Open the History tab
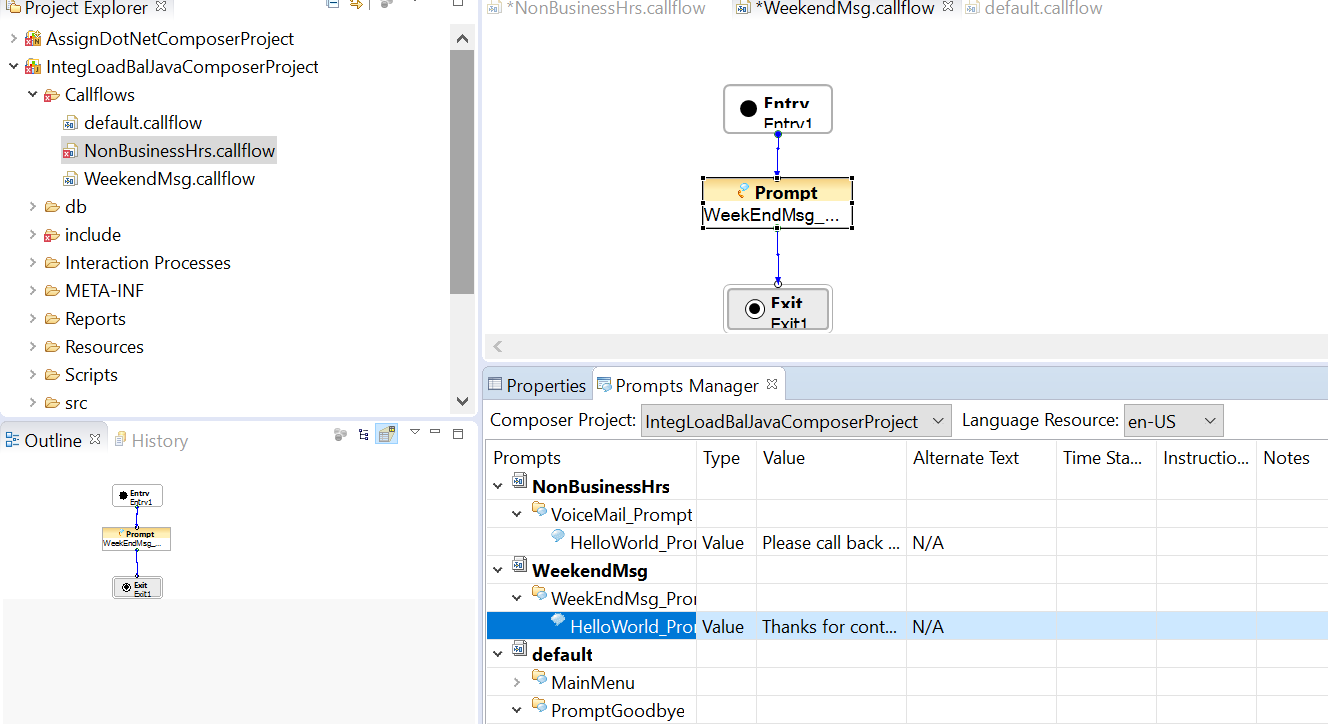Image resolution: width=1328 pixels, height=724 pixels. 159,441
